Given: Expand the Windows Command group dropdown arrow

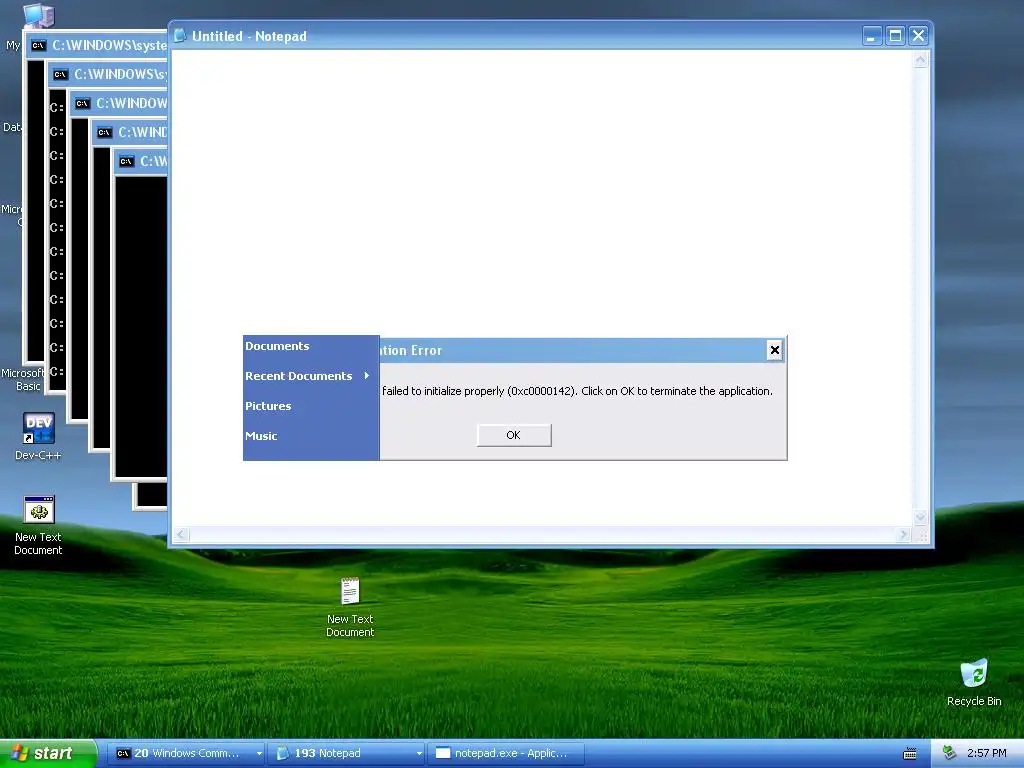Looking at the screenshot, I should click(x=259, y=754).
